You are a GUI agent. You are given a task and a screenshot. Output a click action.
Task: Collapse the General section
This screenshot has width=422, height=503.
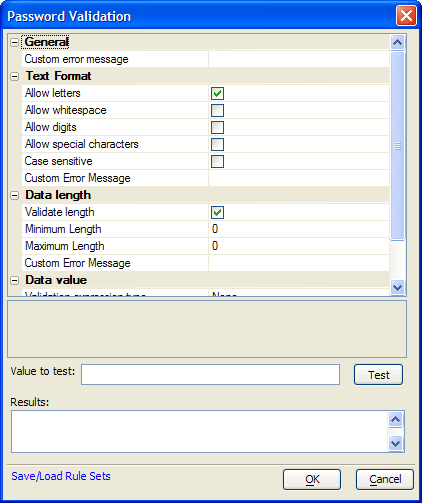[14, 42]
